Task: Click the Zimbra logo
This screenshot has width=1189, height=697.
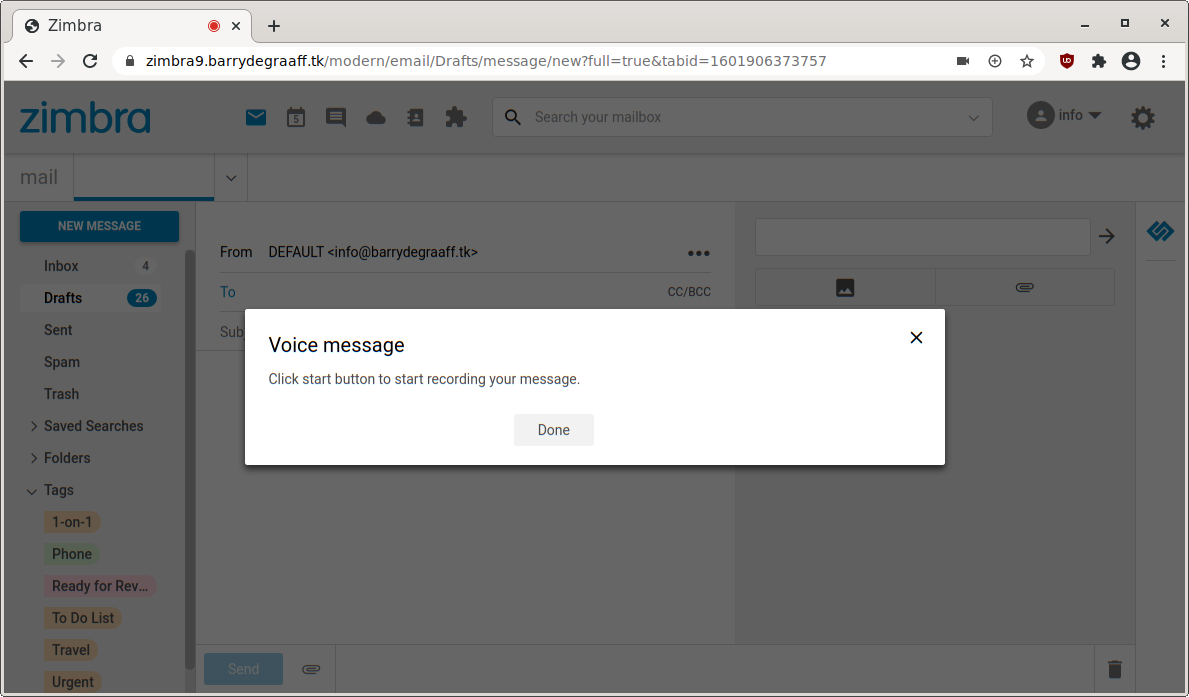Action: 85,118
